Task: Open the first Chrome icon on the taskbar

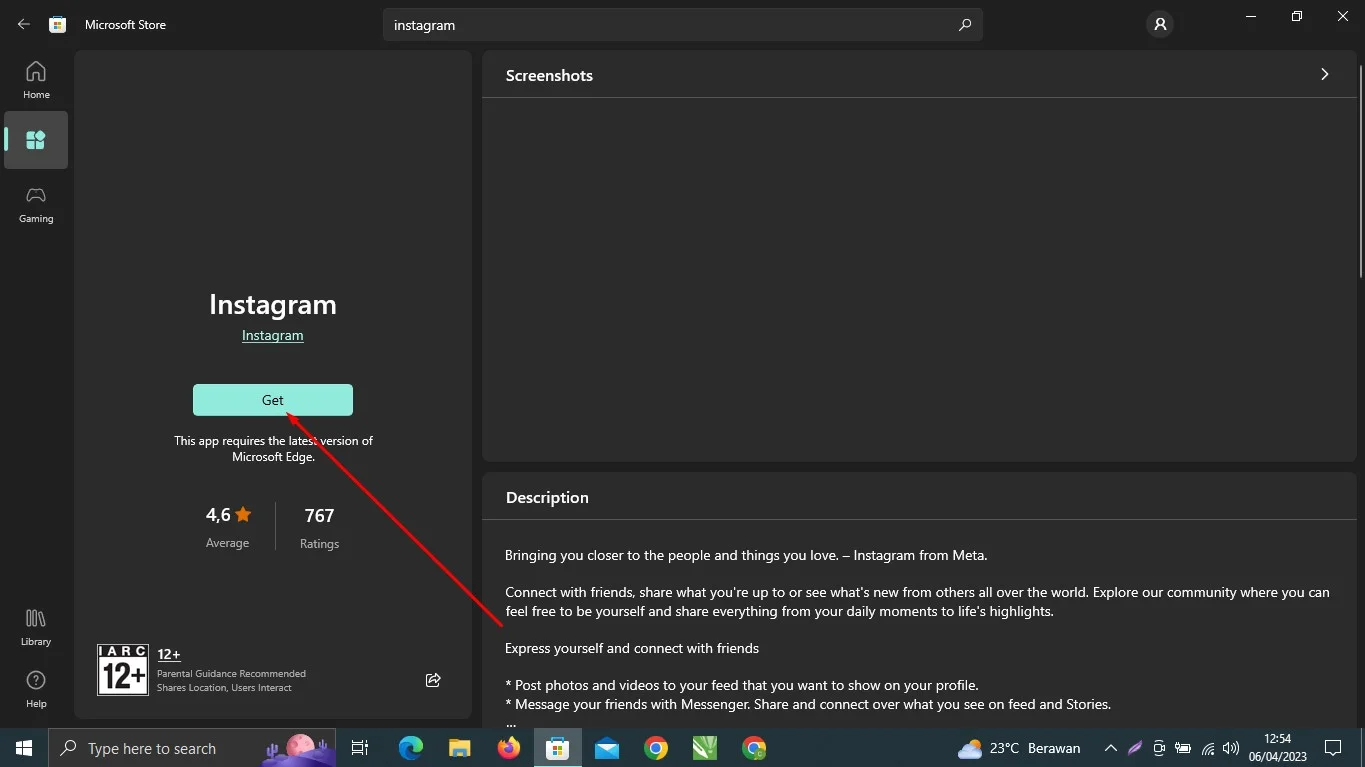Action: (656, 748)
